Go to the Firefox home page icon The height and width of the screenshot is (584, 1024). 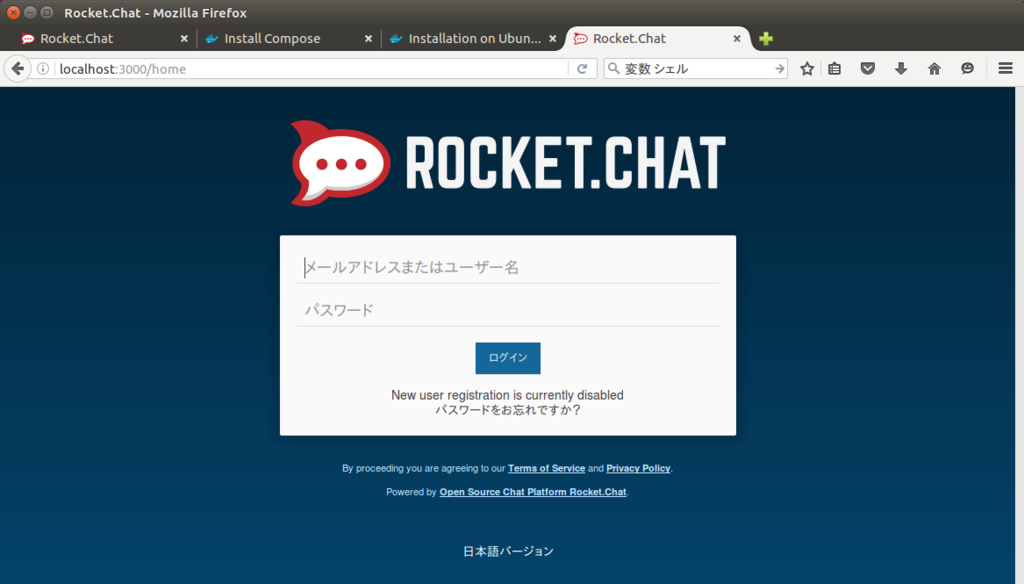(935, 69)
